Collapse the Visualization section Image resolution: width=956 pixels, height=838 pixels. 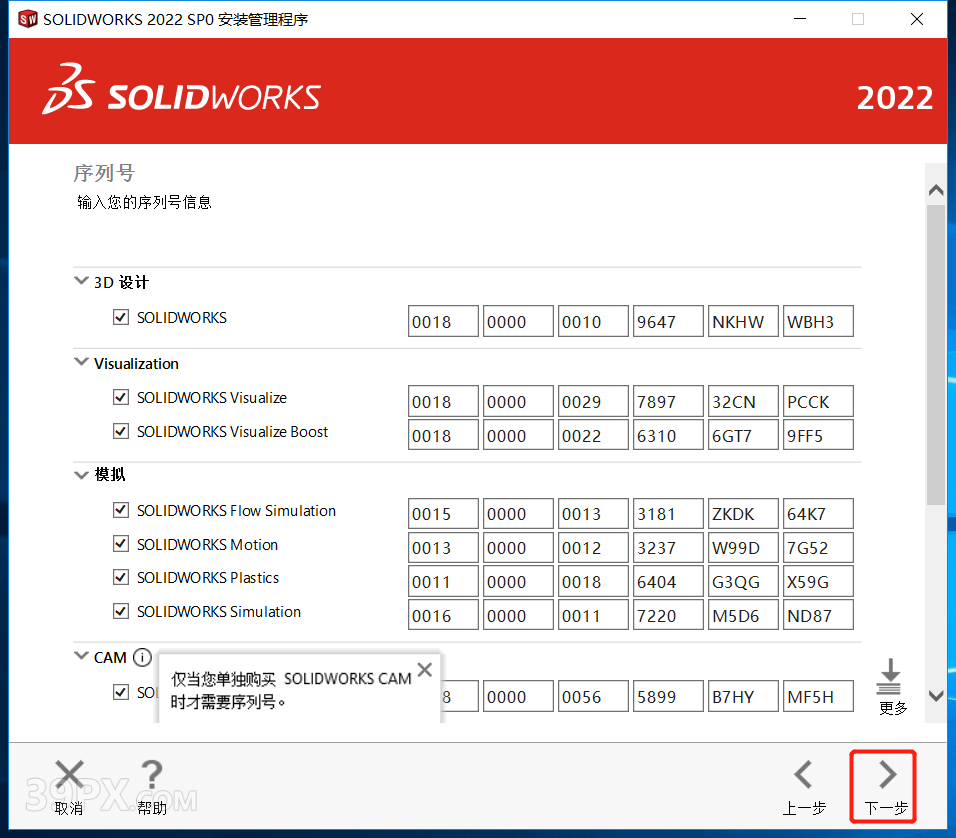82,363
